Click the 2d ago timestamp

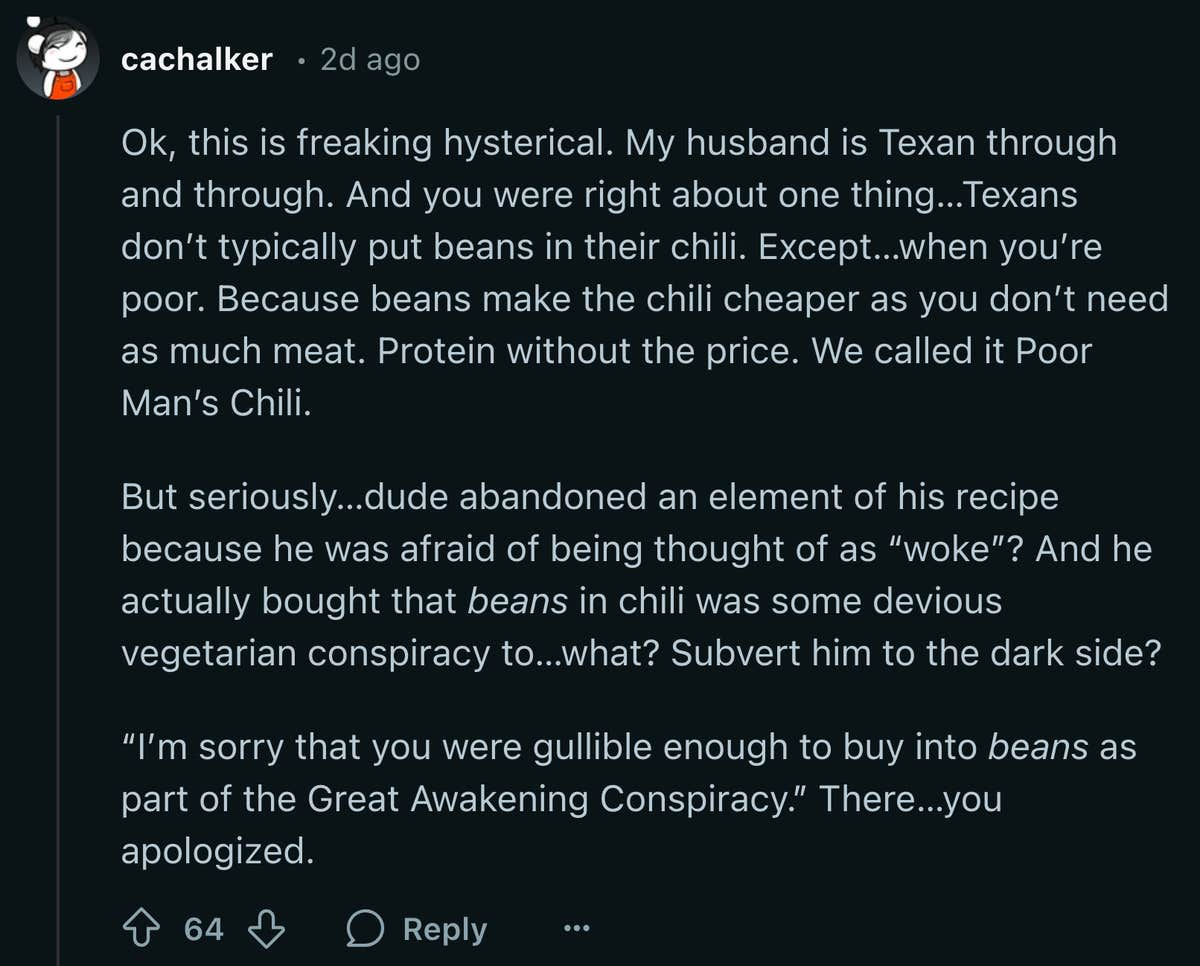pos(369,59)
